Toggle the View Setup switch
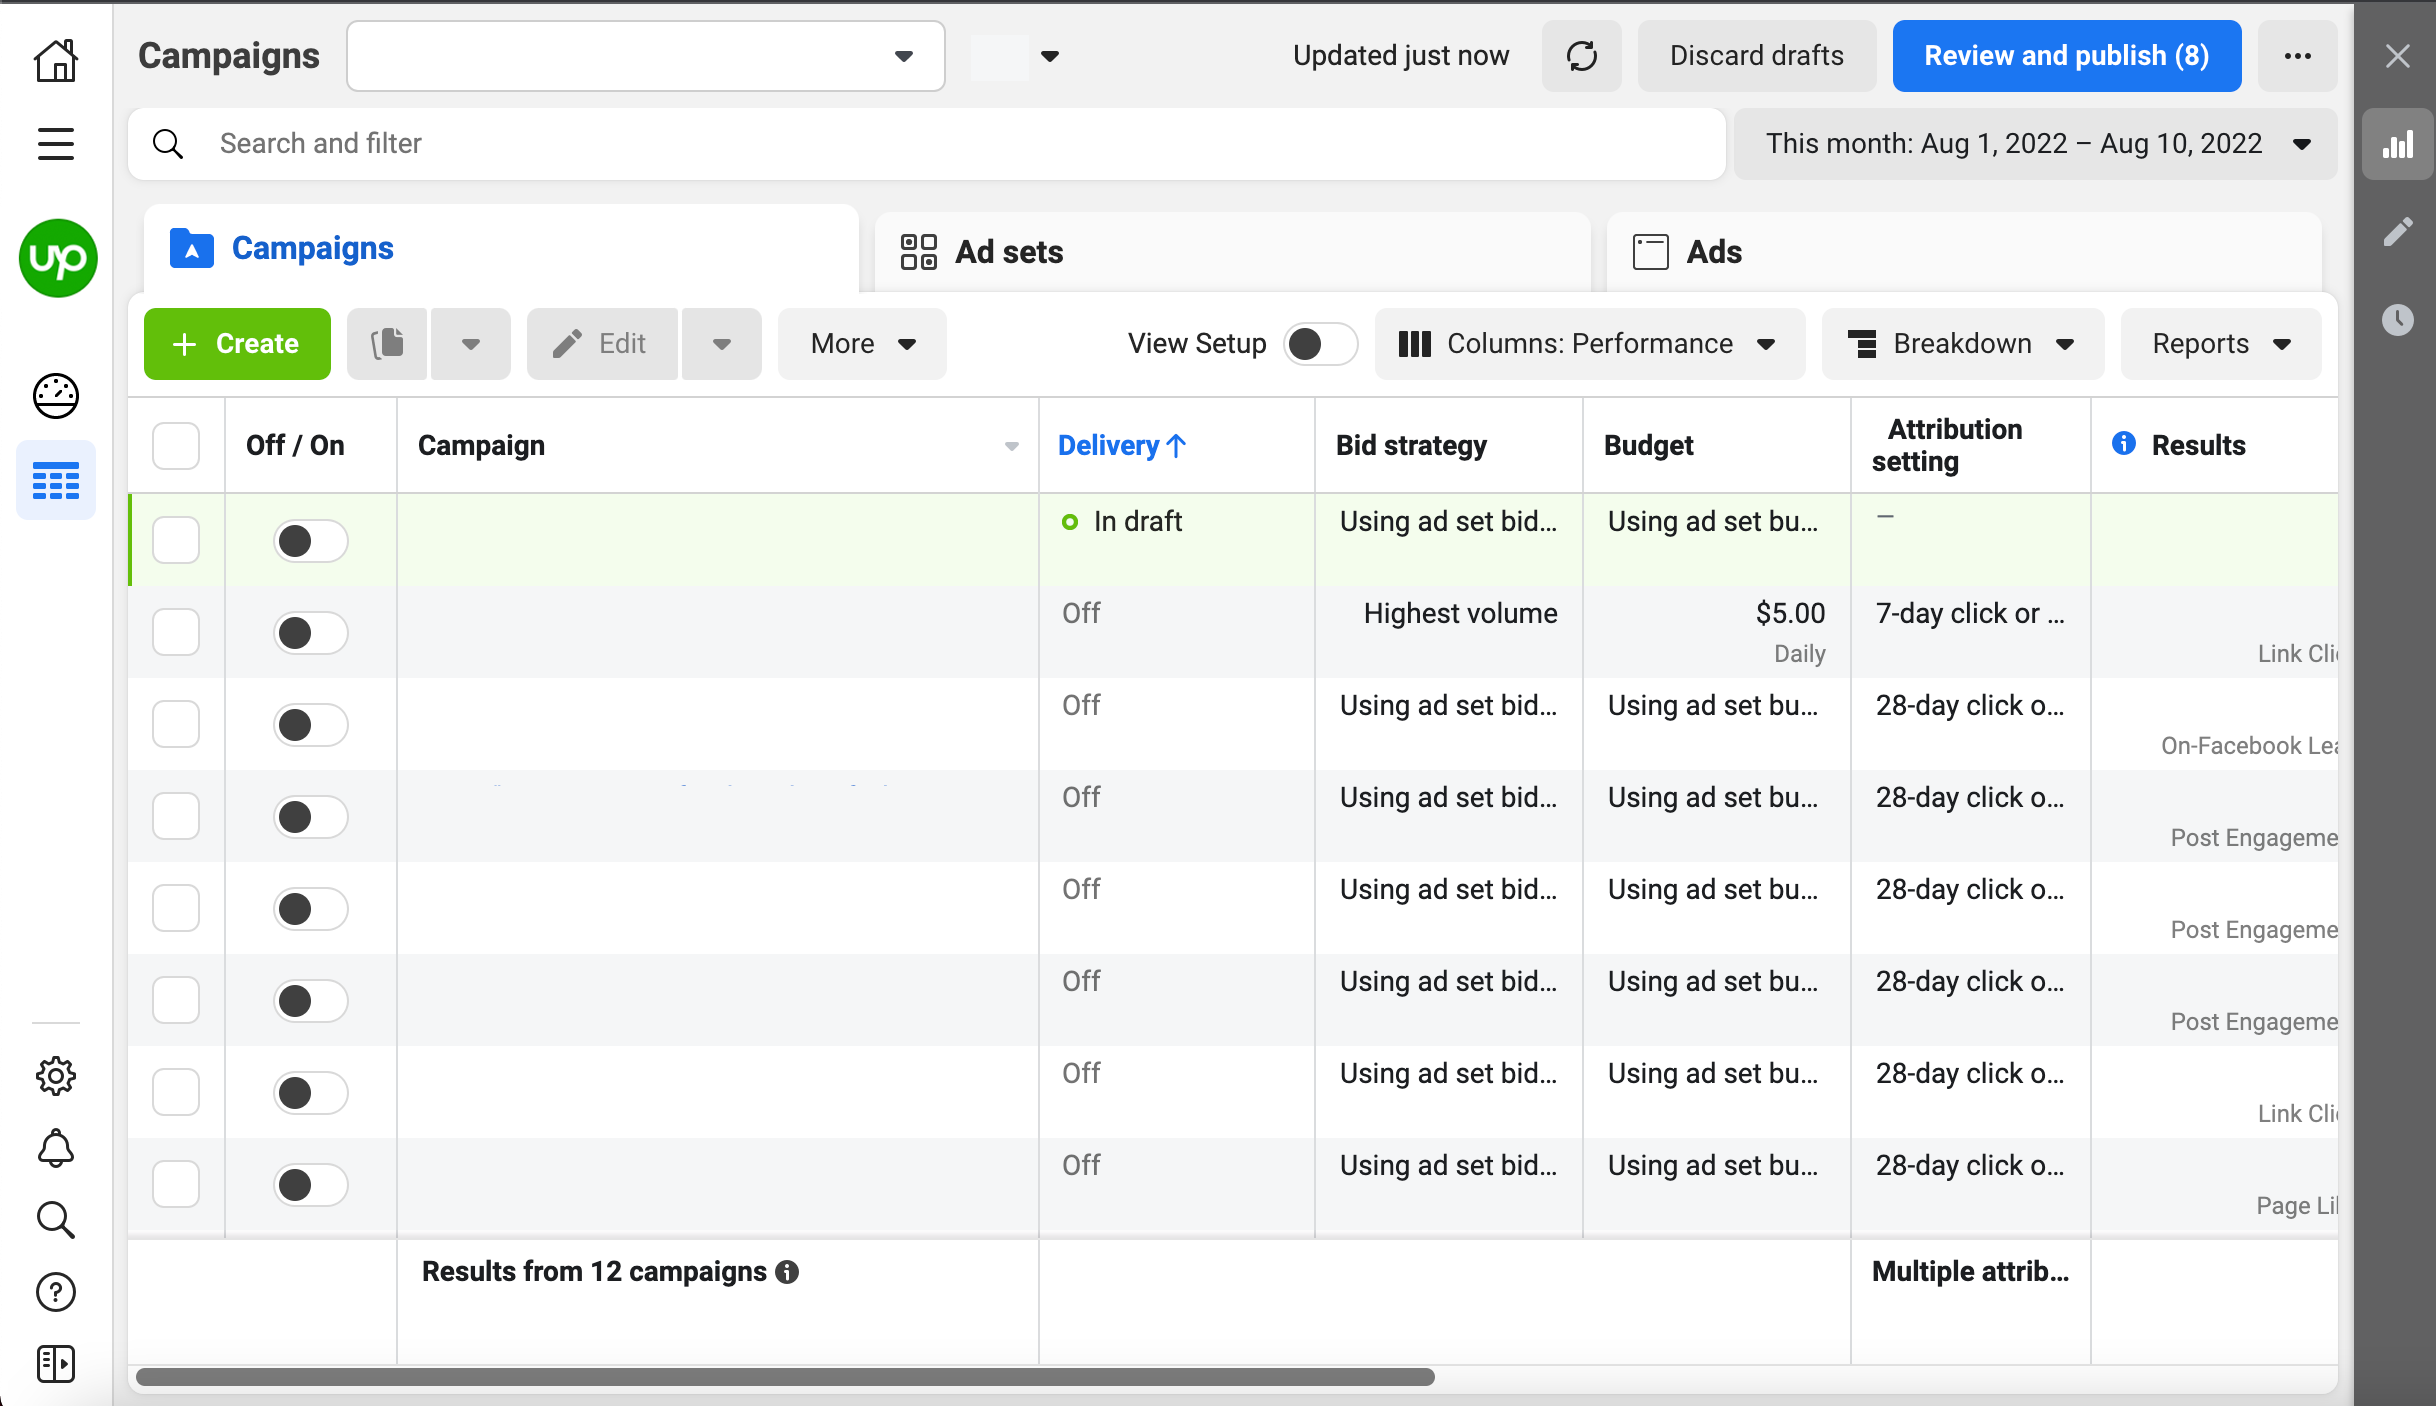 (x=1319, y=344)
